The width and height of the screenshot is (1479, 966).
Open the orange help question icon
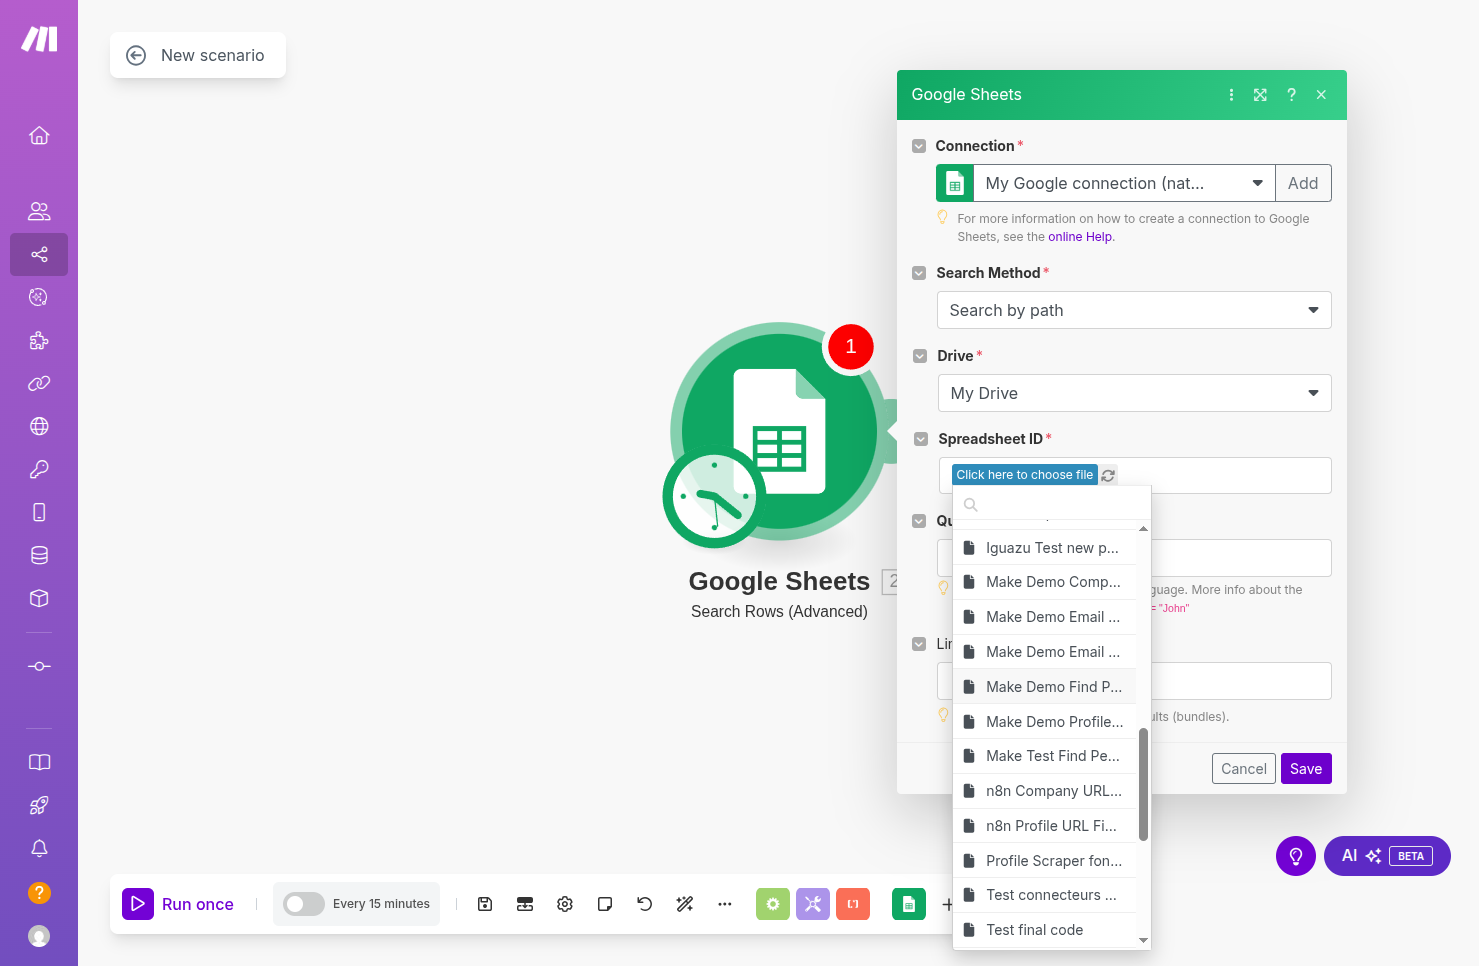[x=39, y=892]
